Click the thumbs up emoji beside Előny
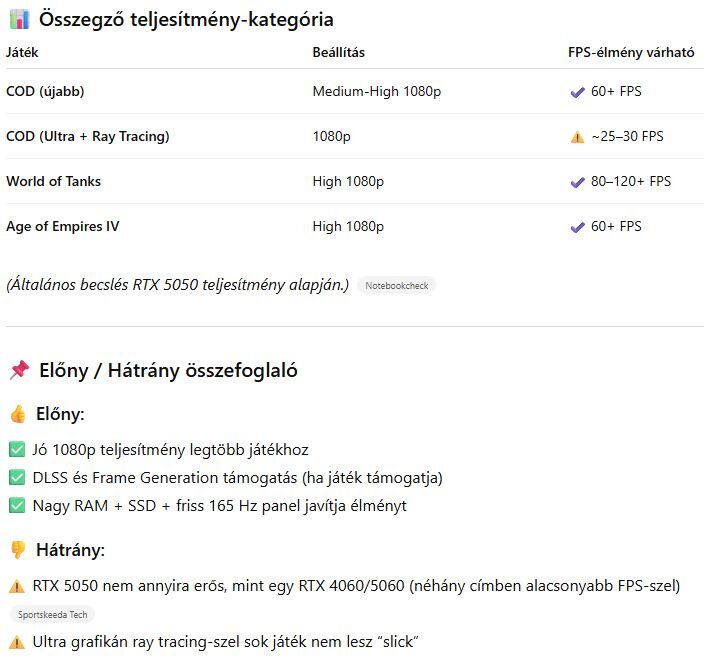 click(17, 414)
